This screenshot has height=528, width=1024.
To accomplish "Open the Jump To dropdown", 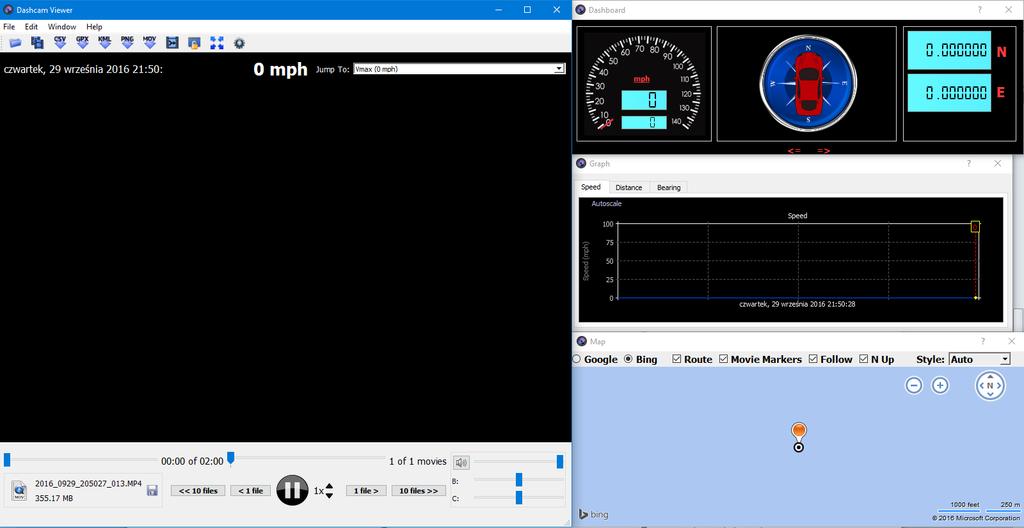I will point(458,69).
